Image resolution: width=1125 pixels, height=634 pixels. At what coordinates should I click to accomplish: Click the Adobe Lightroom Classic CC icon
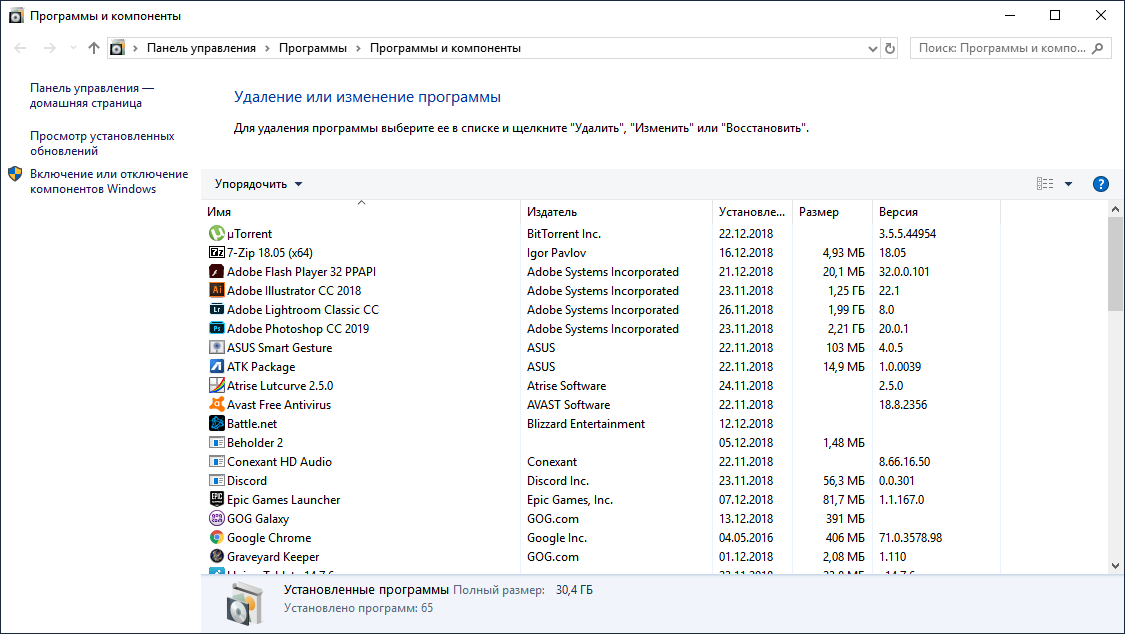tap(216, 309)
